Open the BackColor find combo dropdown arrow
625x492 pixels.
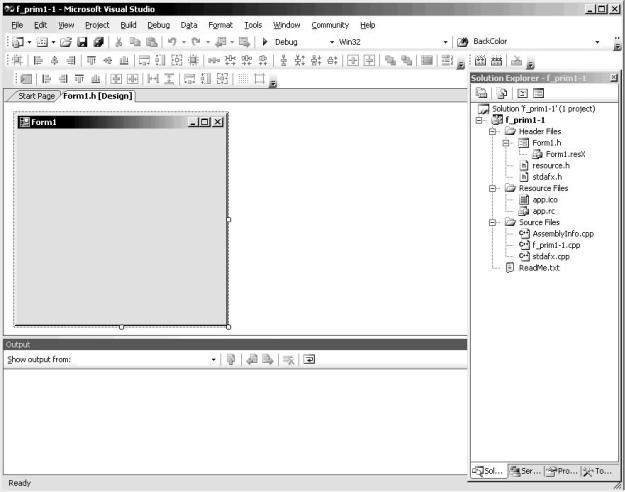(x=597, y=42)
